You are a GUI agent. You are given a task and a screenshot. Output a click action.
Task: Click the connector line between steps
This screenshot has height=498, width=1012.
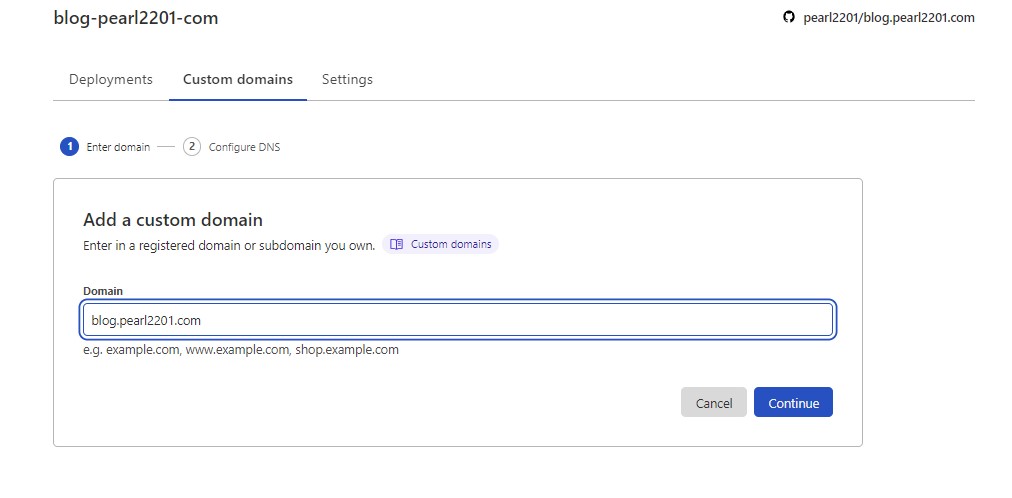point(166,147)
